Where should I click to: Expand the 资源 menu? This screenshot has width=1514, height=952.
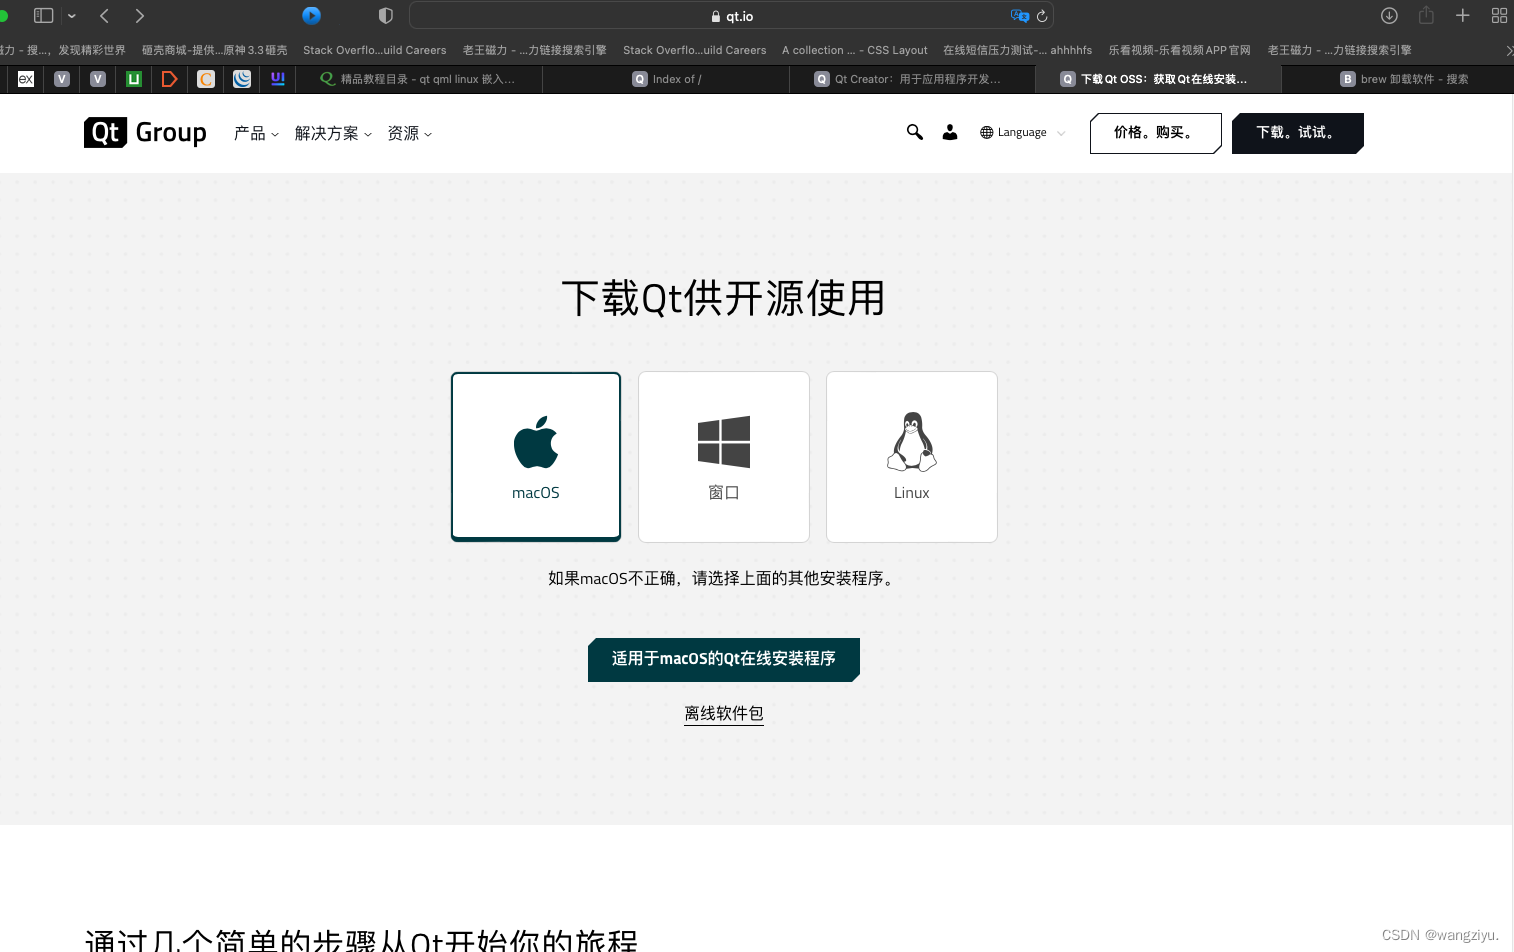pyautogui.click(x=410, y=133)
